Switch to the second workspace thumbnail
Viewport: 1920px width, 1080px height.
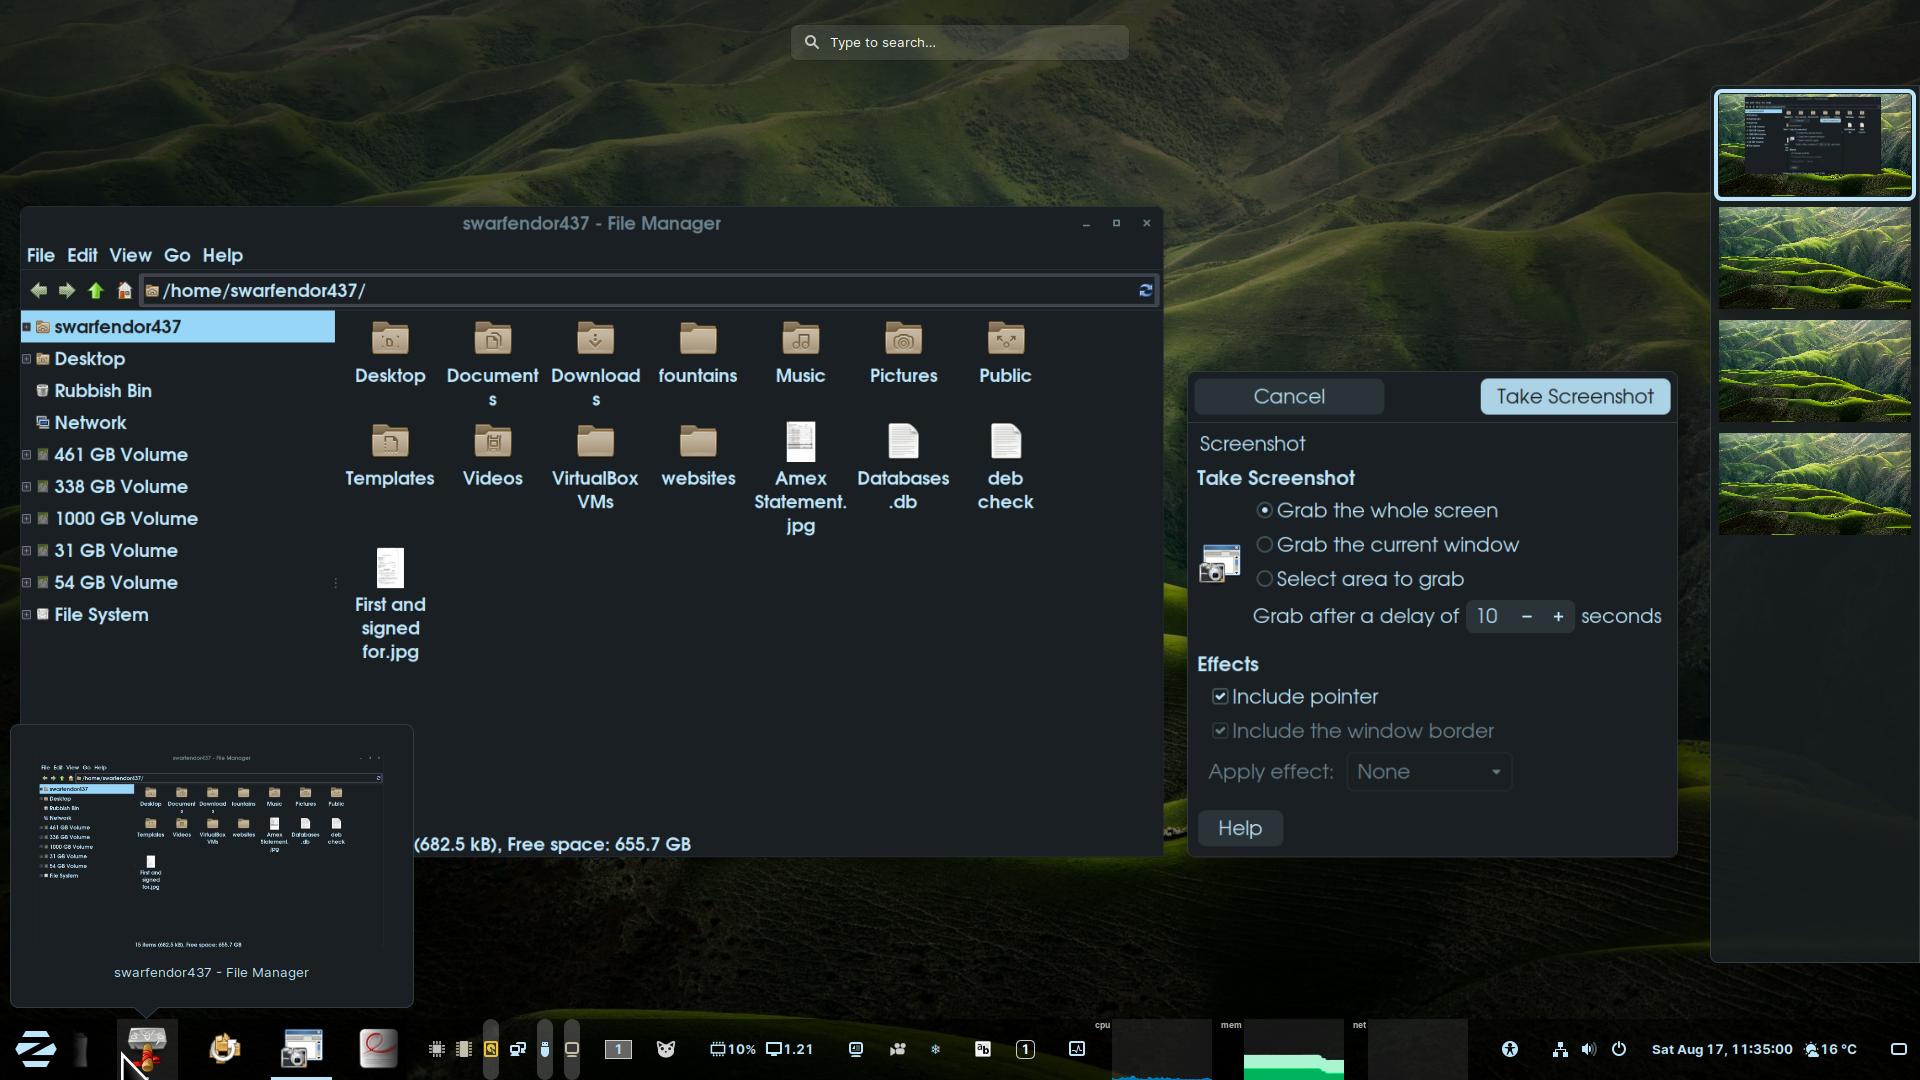[x=1814, y=259]
